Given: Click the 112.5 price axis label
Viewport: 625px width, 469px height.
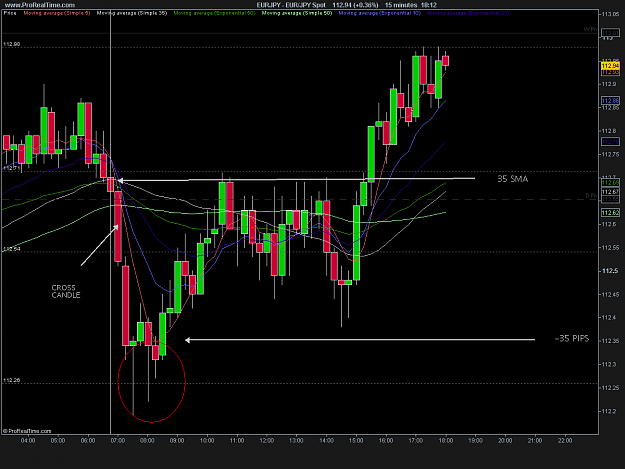Looking at the screenshot, I should pyautogui.click(x=610, y=271).
